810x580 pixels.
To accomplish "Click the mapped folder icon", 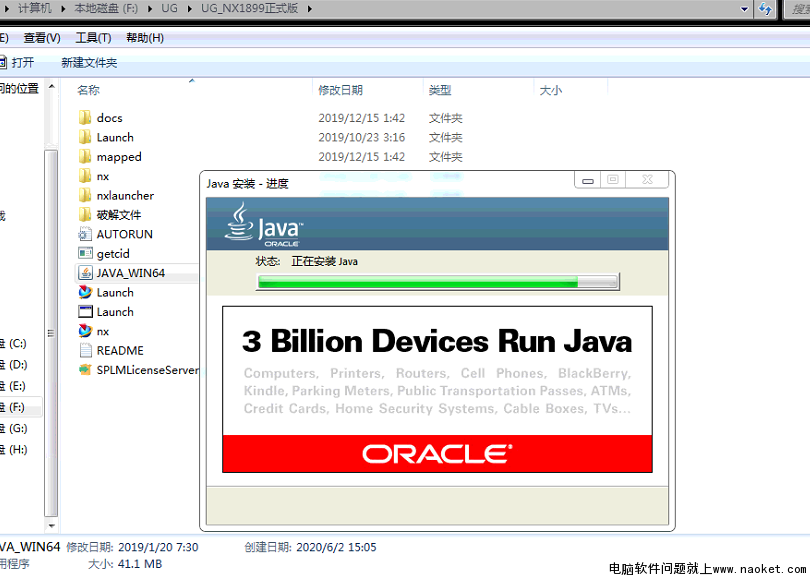I will point(85,156).
